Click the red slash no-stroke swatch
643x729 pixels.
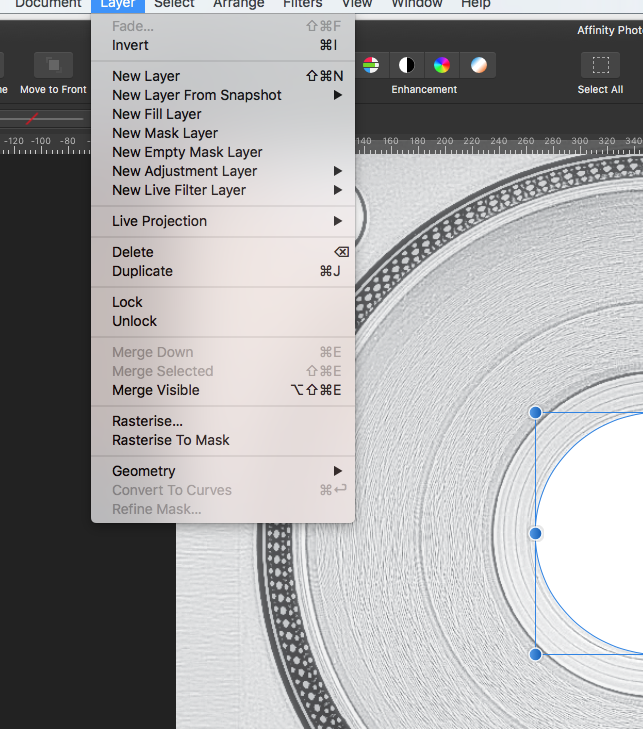(x=32, y=119)
